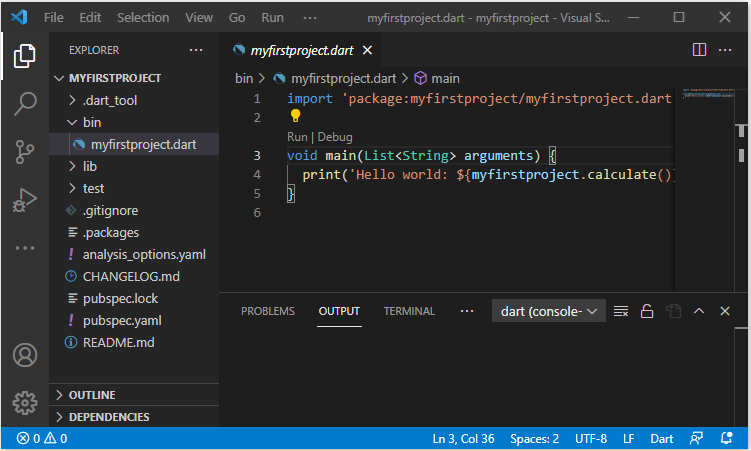Screen dimensions: 751x451
Task: Click the lightbulb quick-fix icon
Action: tap(296, 115)
